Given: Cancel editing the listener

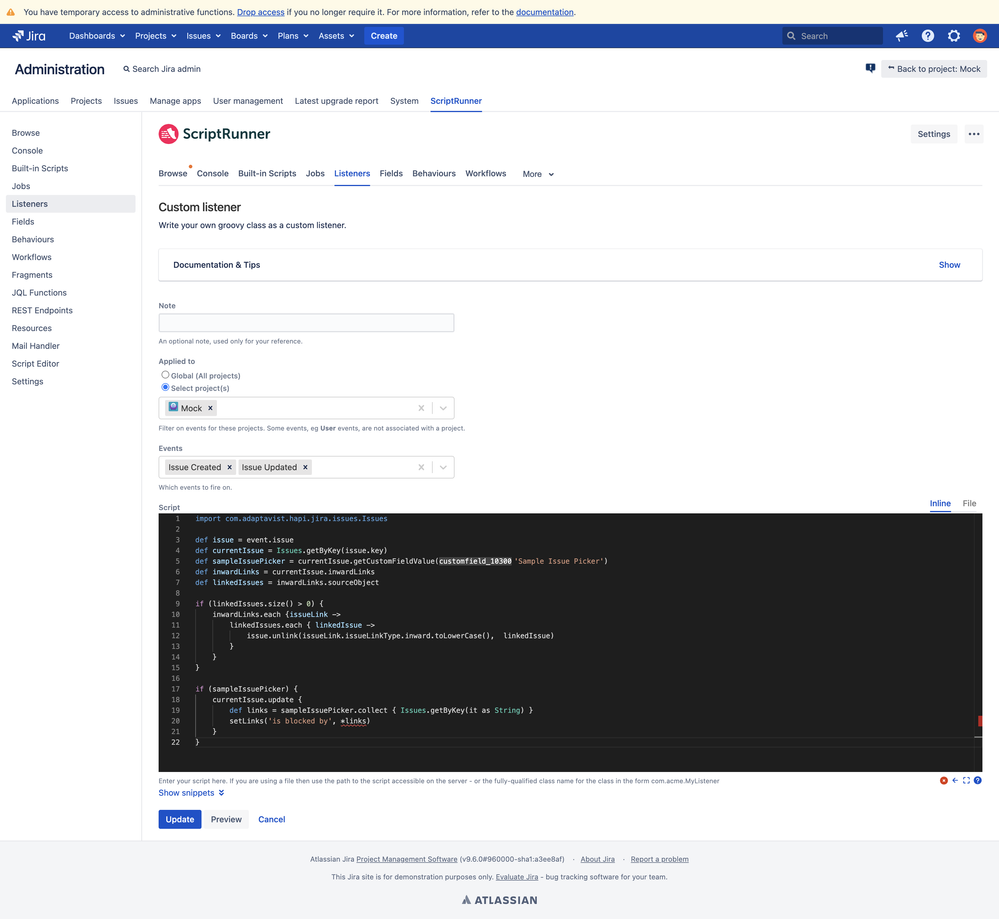Looking at the screenshot, I should [271, 820].
